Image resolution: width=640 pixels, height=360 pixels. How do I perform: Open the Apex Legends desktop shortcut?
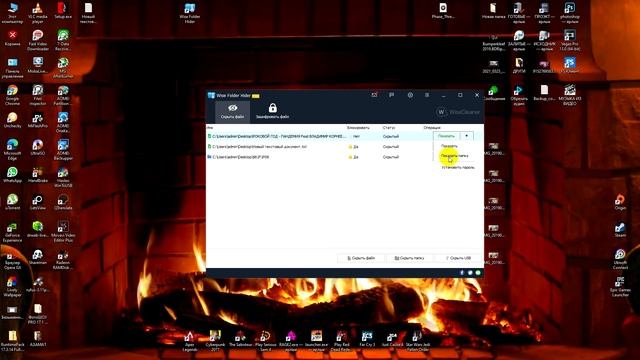[189, 341]
